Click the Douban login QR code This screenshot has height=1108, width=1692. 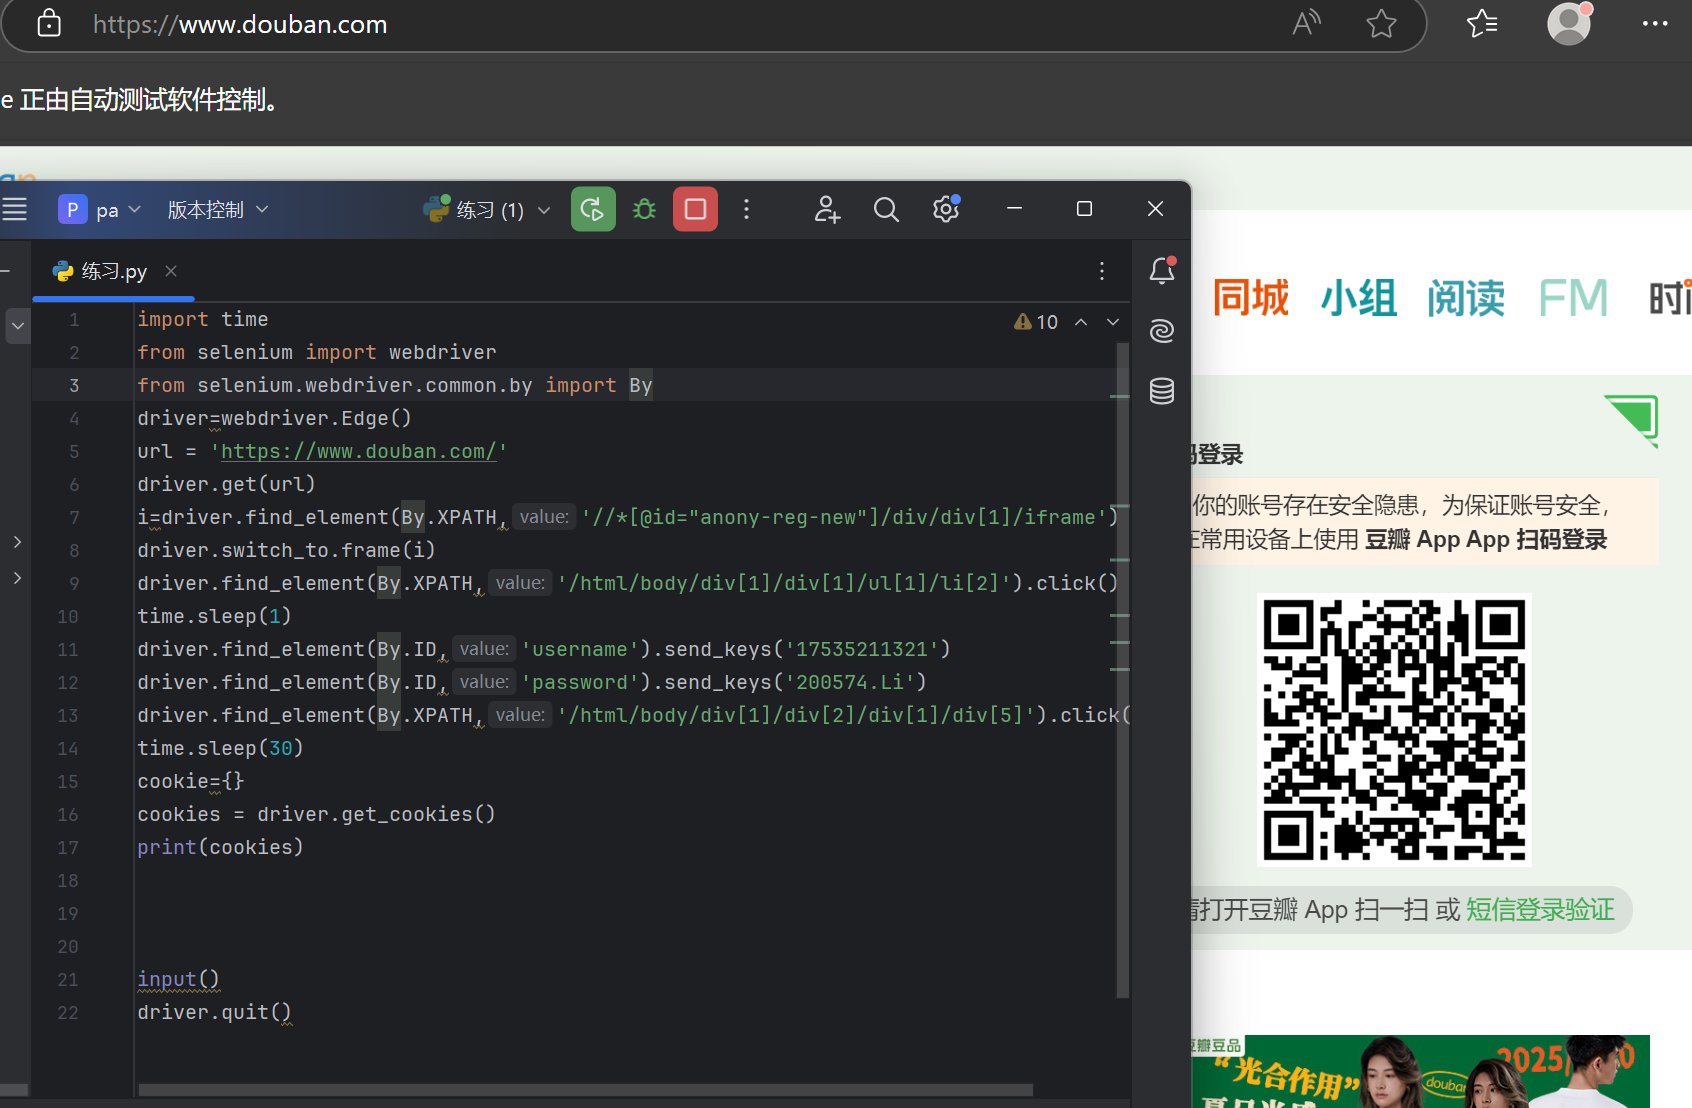1394,730
